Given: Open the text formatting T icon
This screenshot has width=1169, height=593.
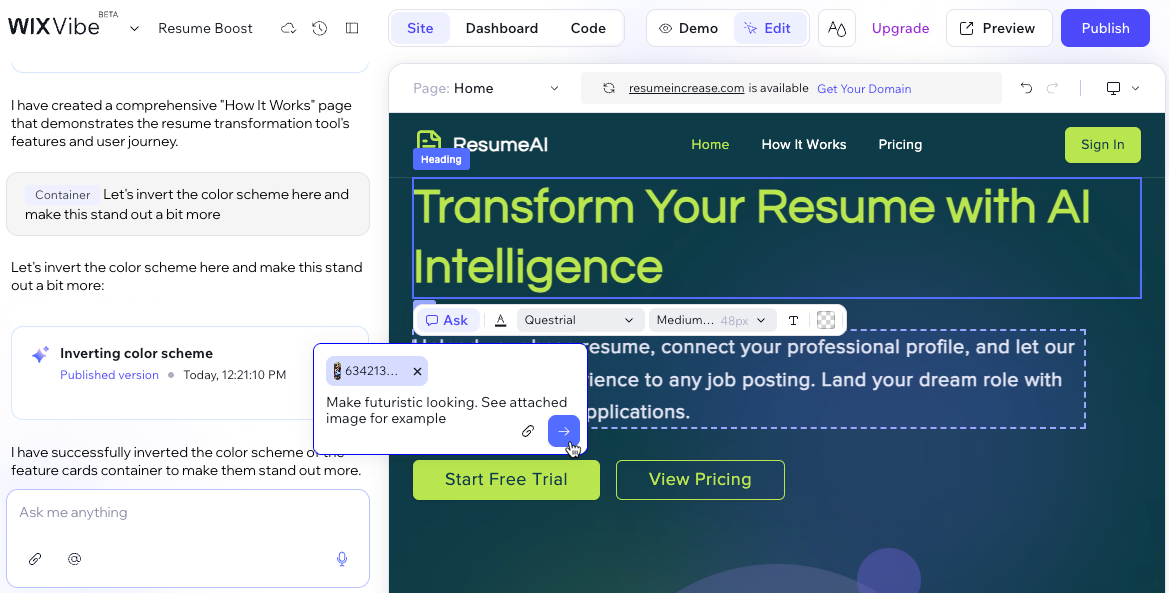Looking at the screenshot, I should click(793, 321).
